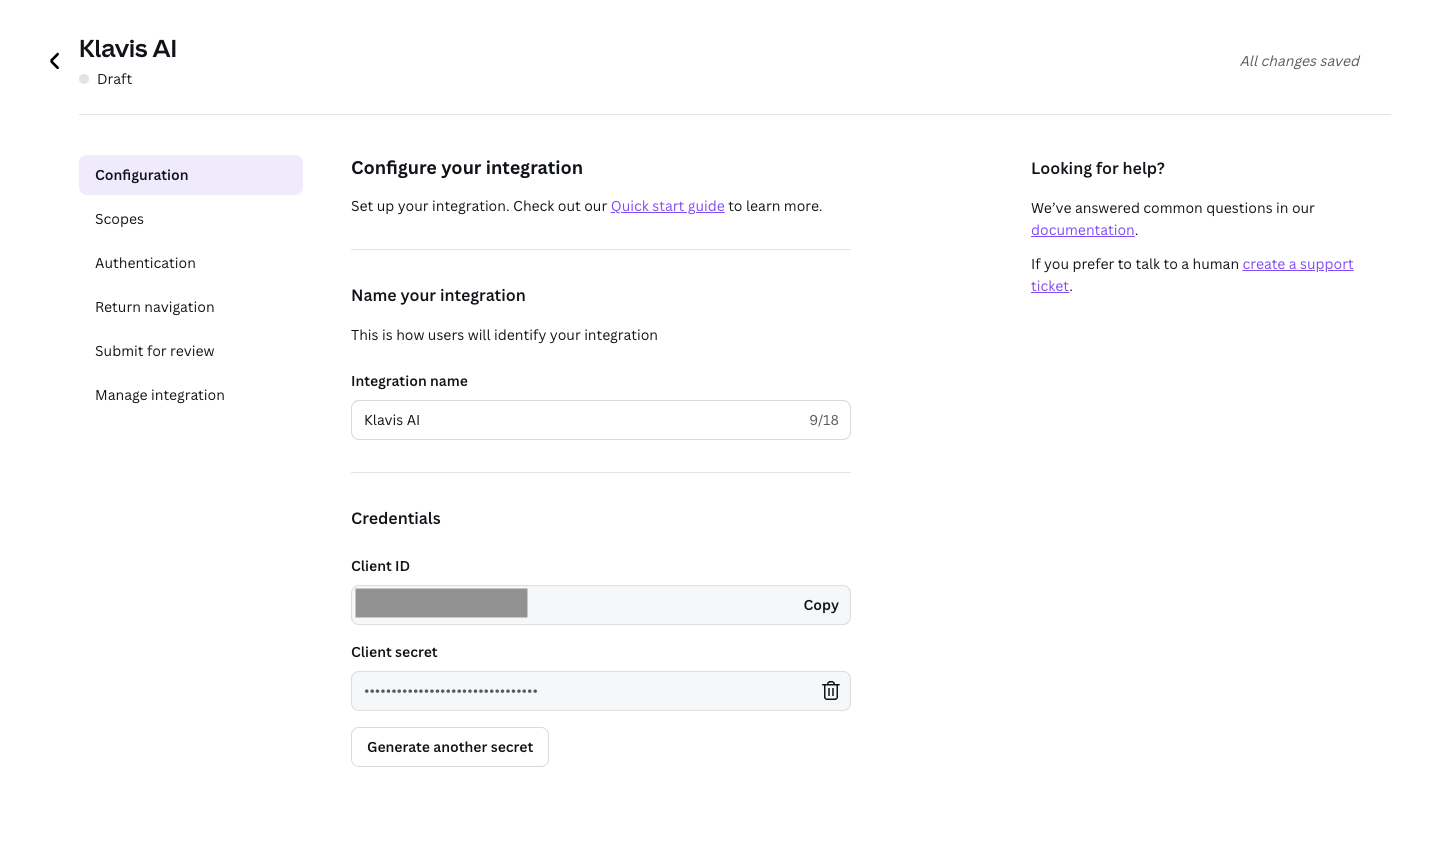Copy the Client ID

[821, 605]
